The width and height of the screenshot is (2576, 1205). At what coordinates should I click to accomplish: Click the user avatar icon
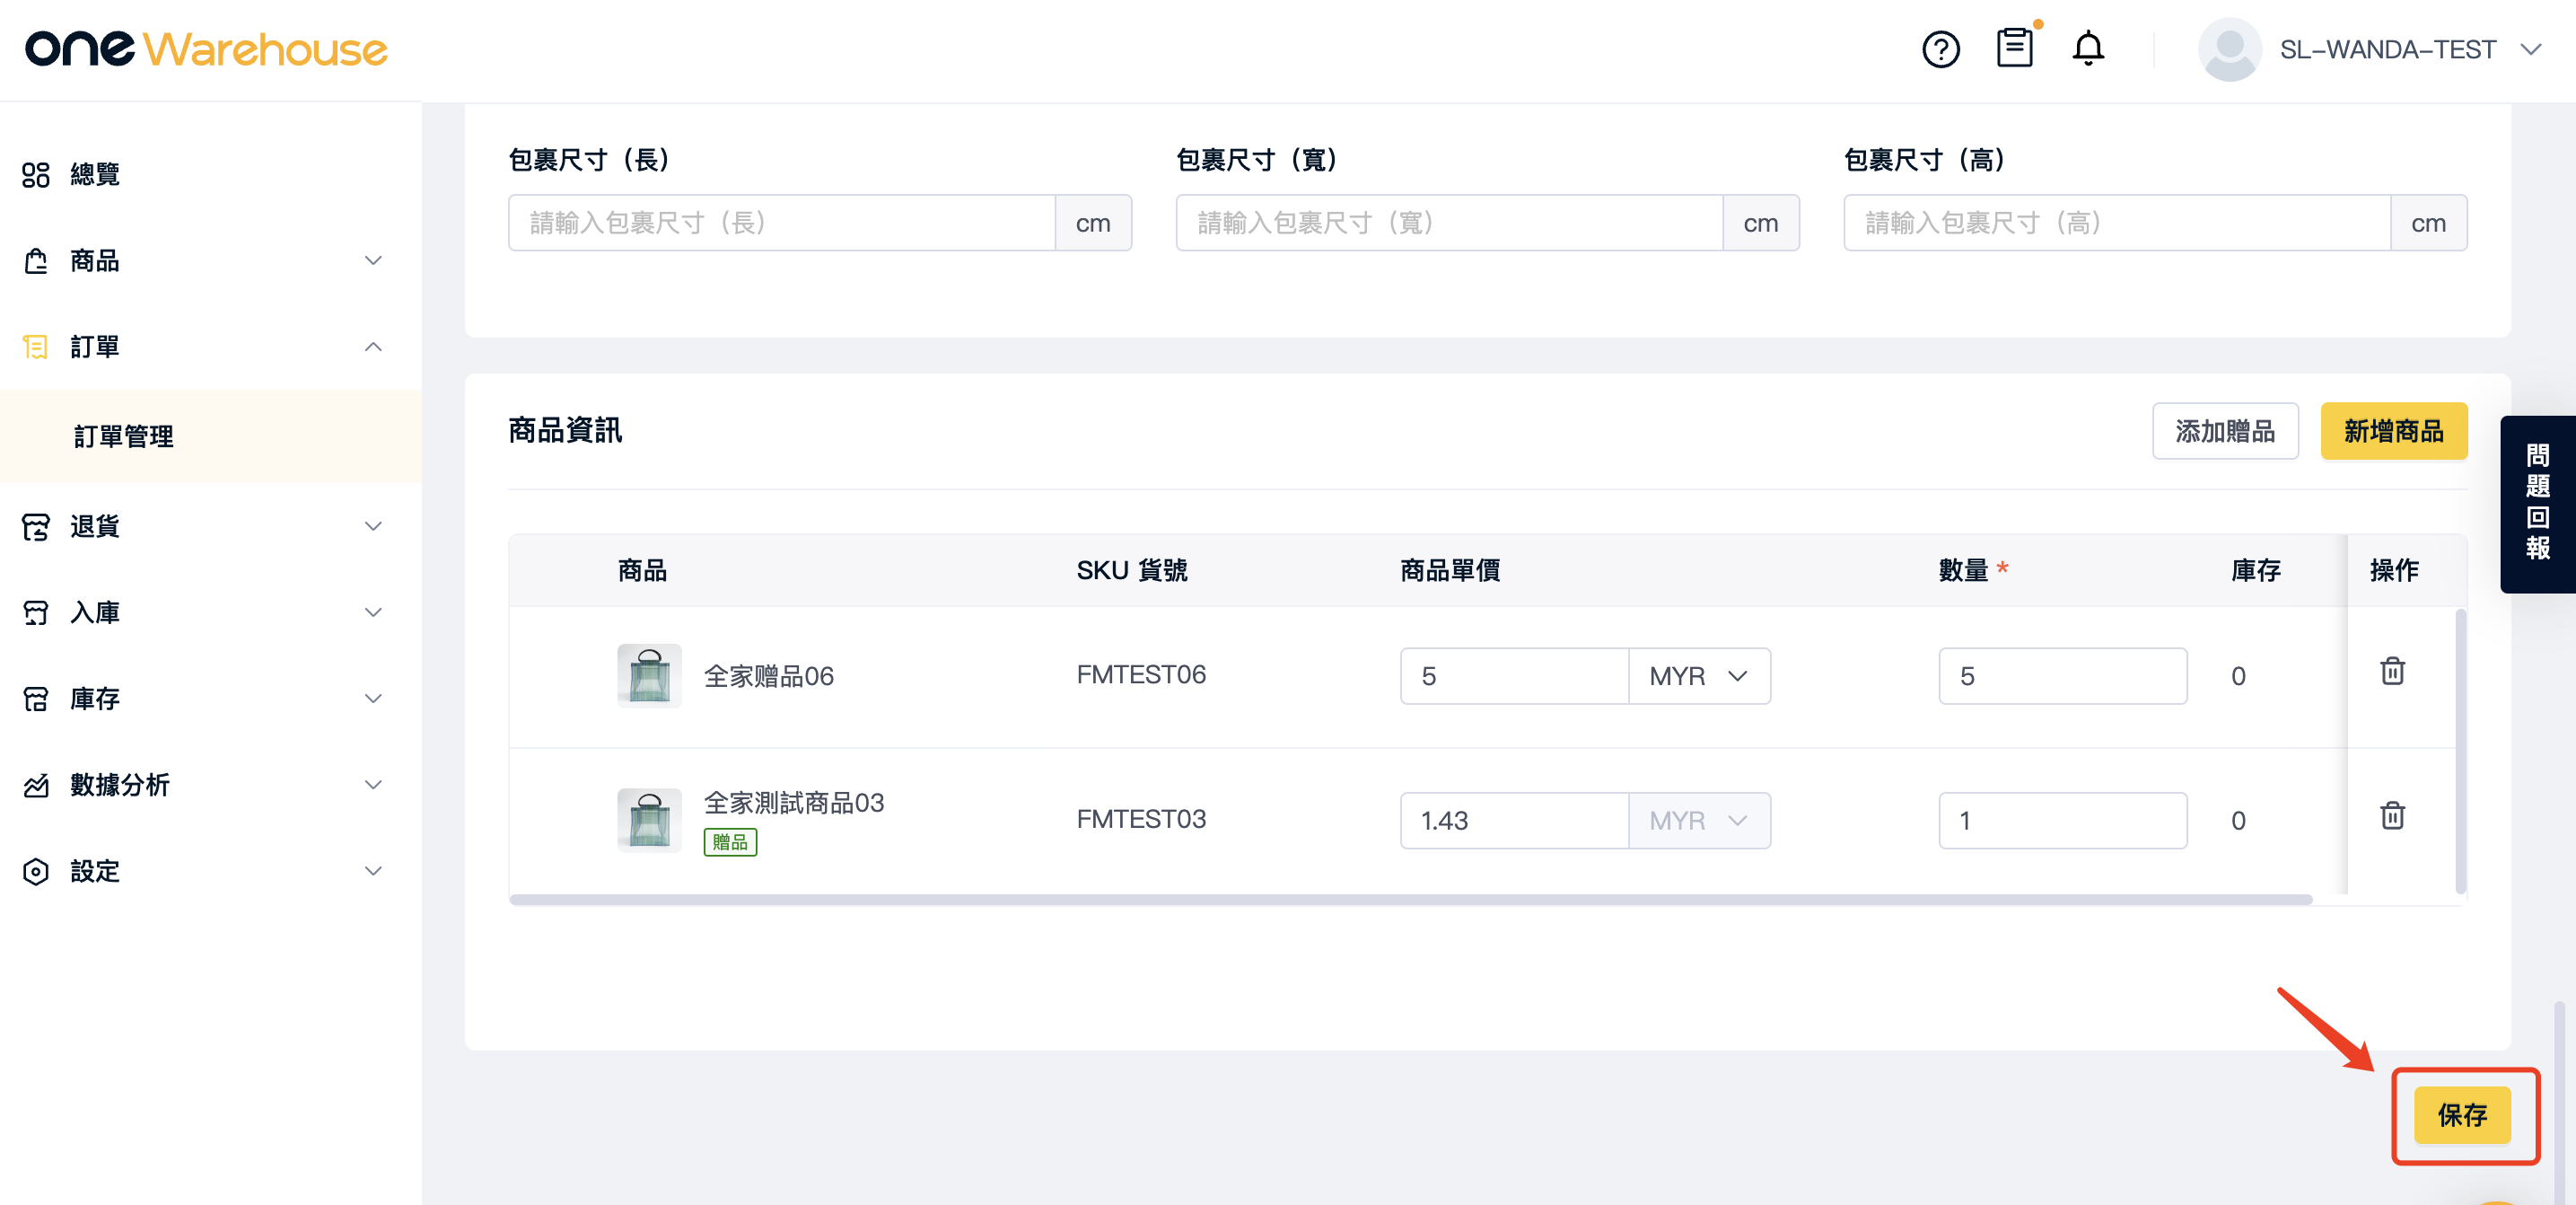click(2229, 49)
